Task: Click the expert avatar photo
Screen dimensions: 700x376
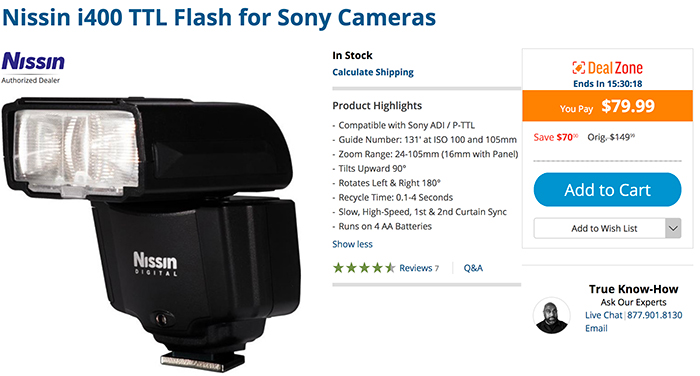Action: click(x=551, y=315)
